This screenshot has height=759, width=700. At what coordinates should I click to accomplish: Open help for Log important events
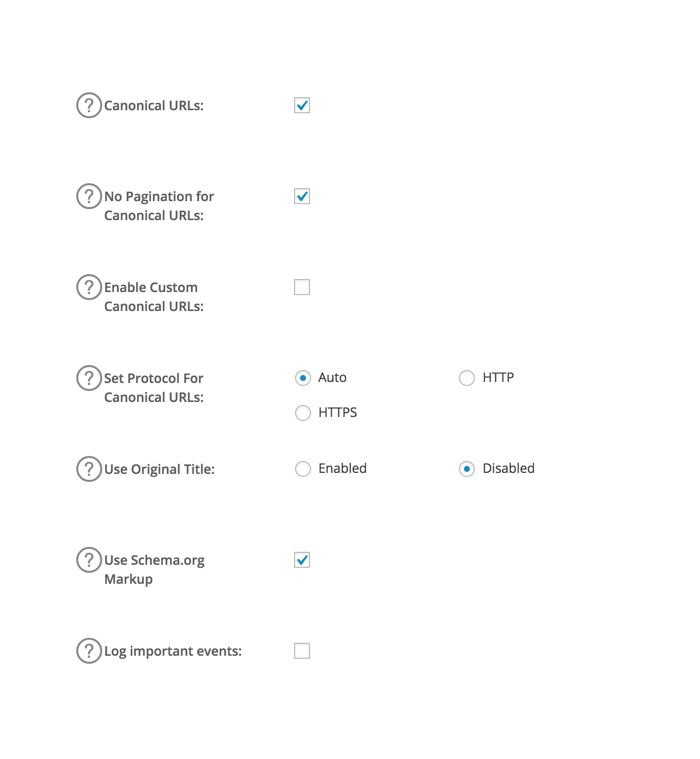[x=89, y=651]
